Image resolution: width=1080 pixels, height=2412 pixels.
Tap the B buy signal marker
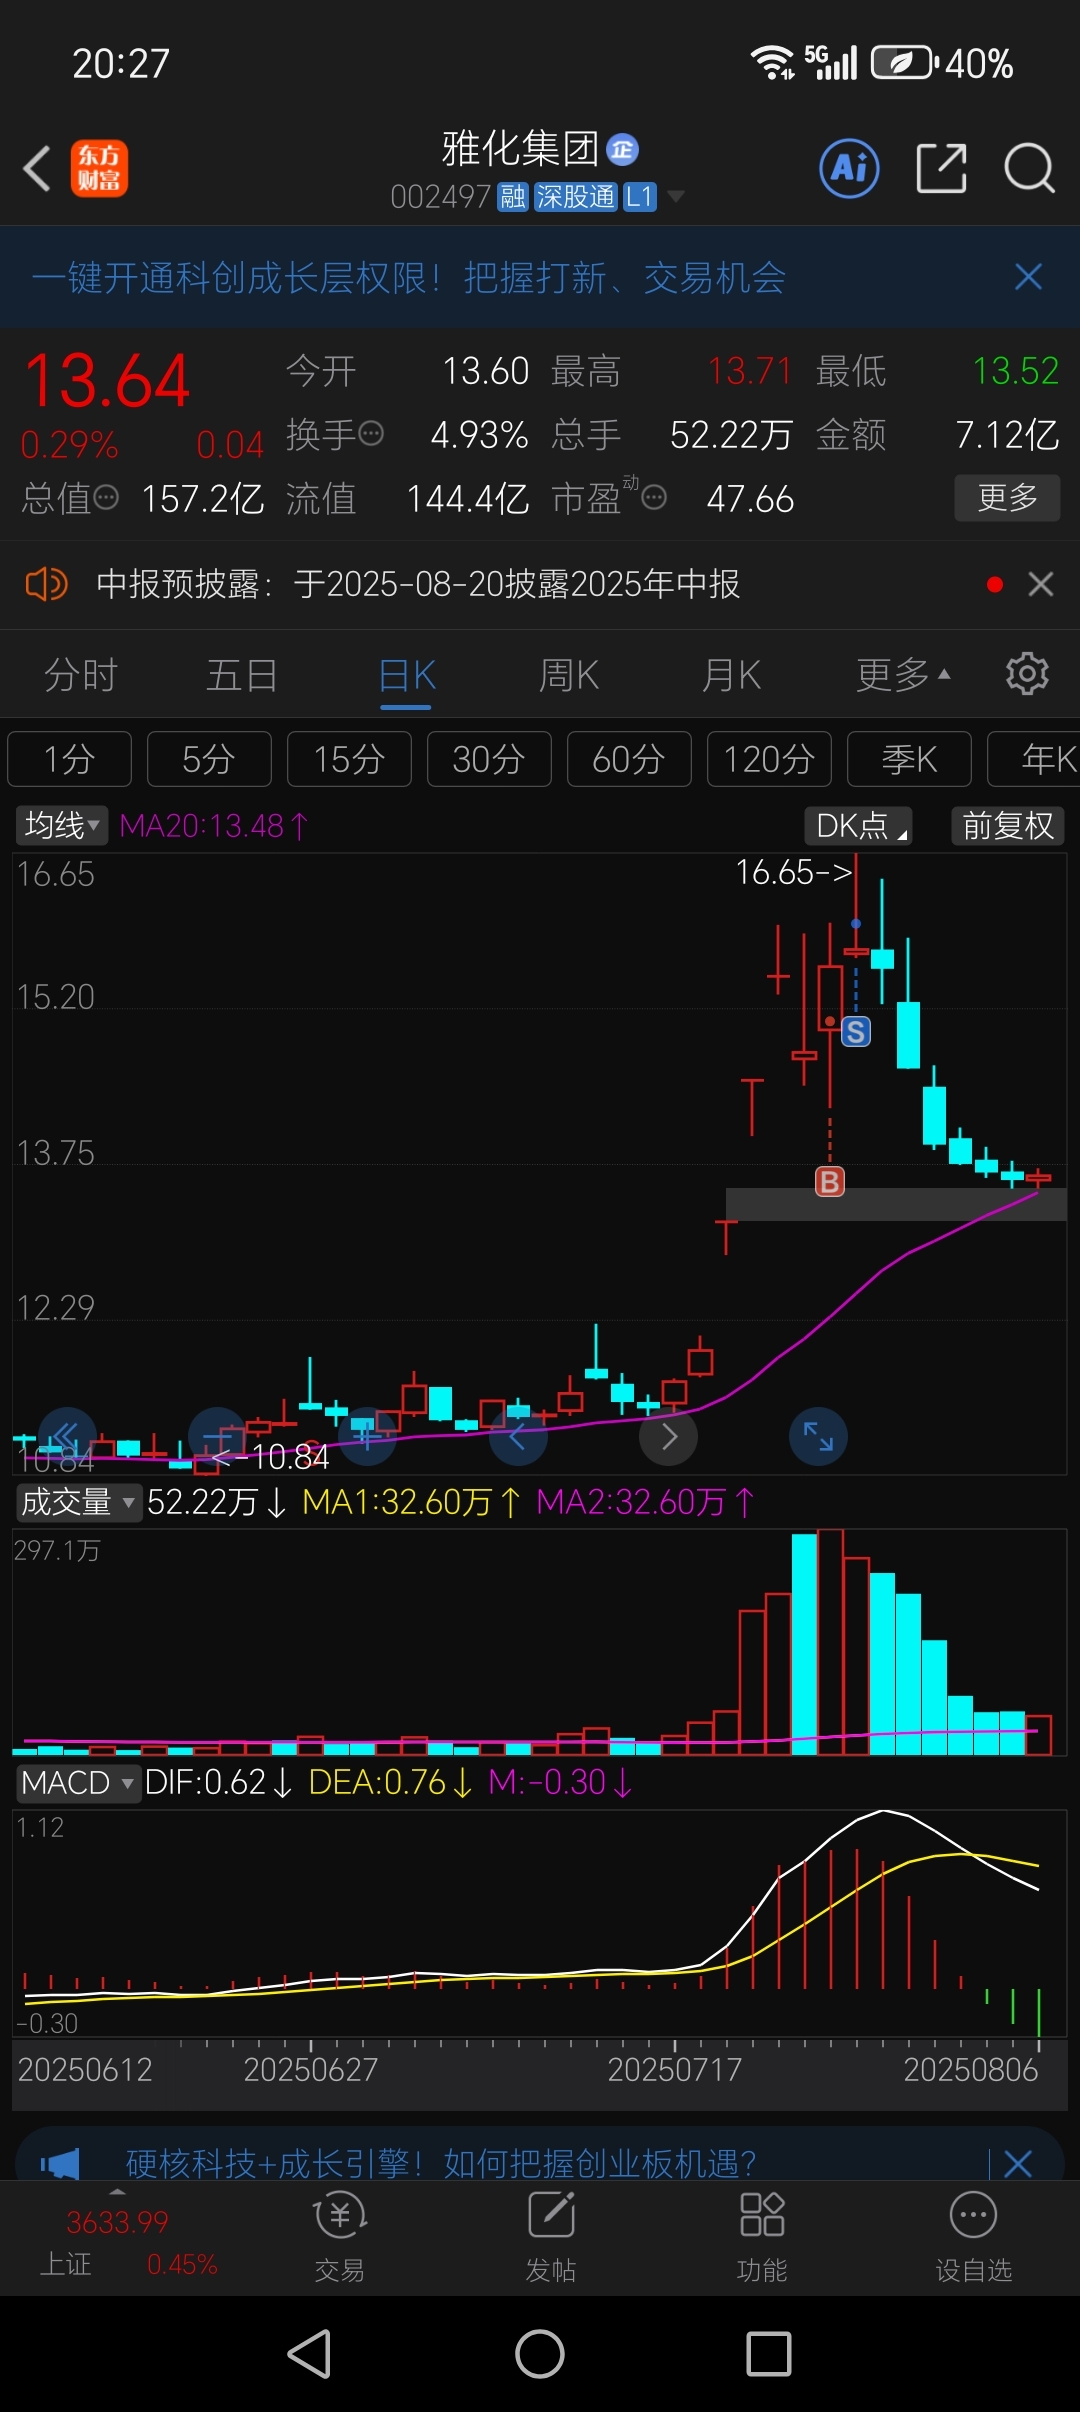[830, 1182]
